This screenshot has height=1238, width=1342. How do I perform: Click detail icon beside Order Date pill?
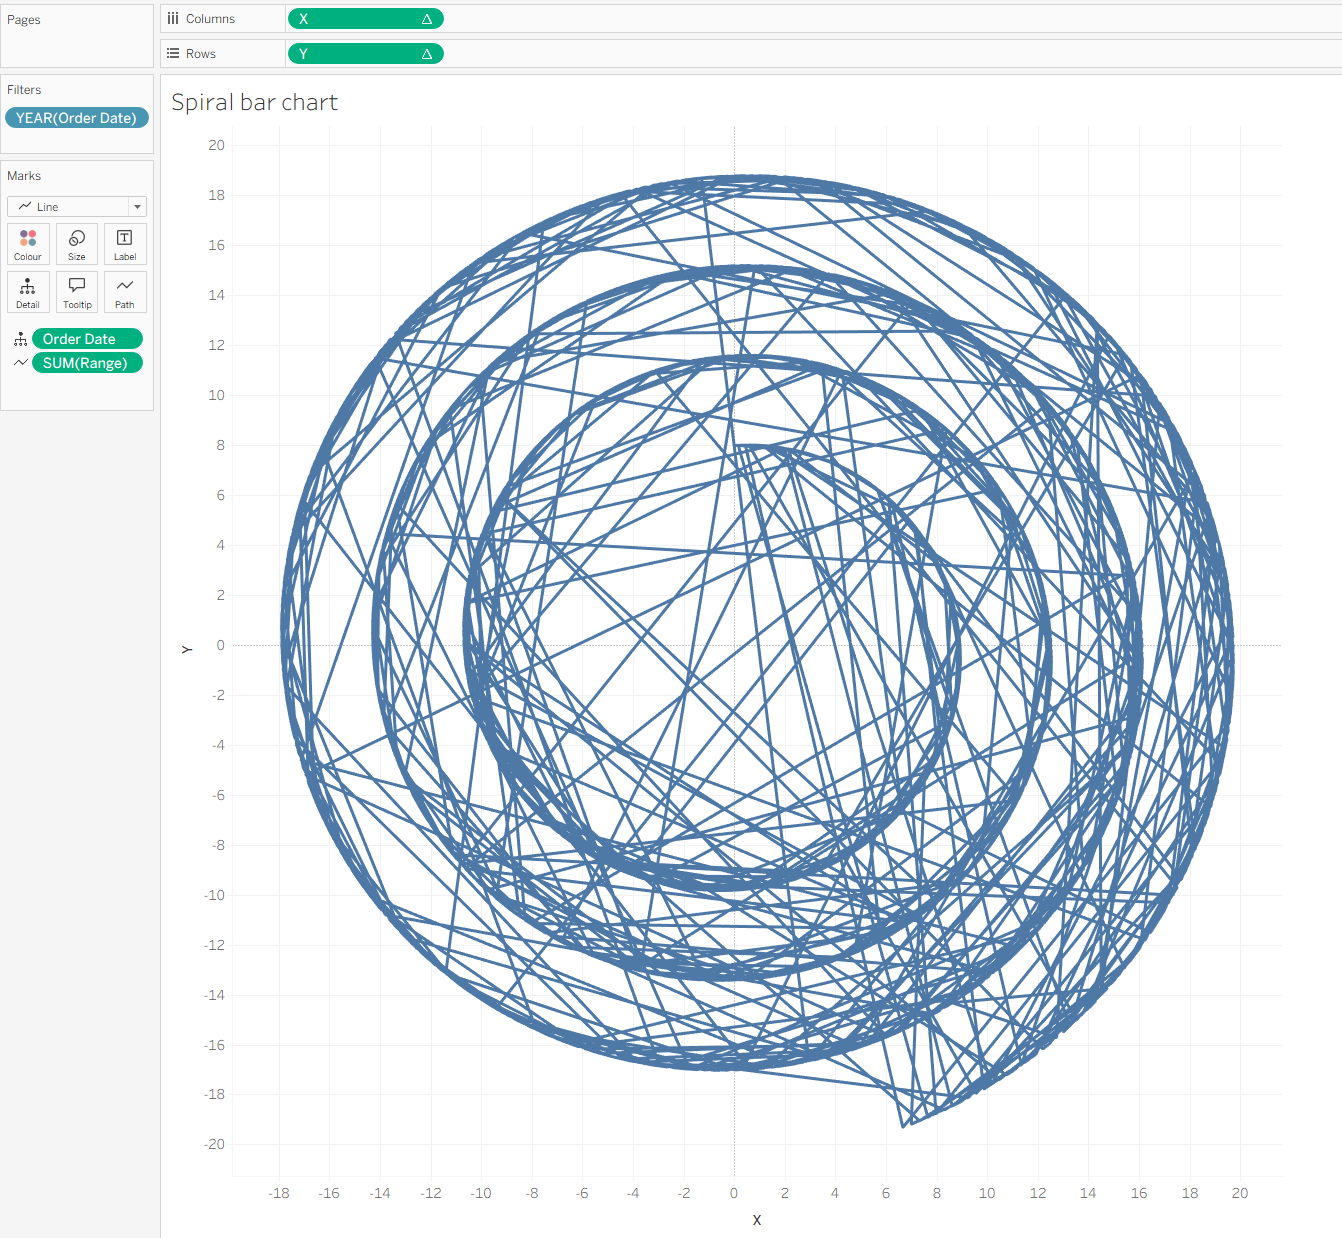pyautogui.click(x=20, y=339)
